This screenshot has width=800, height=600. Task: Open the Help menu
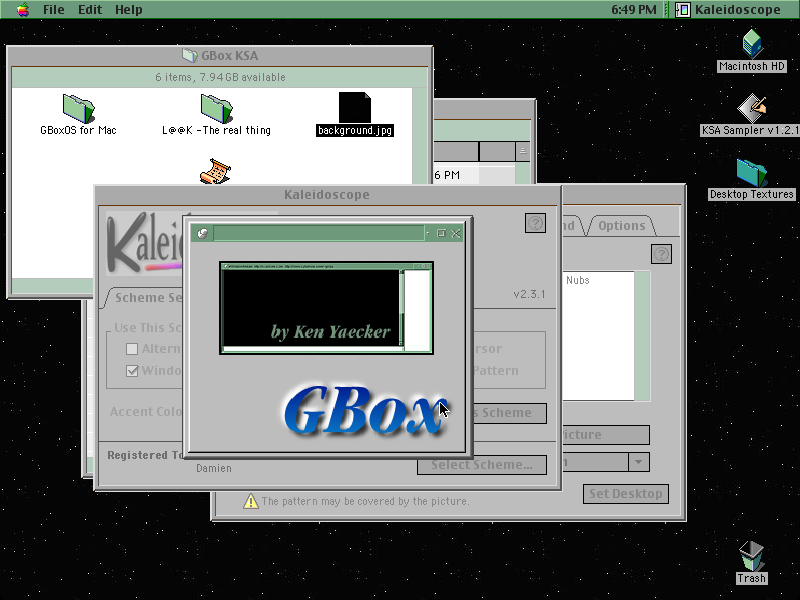[129, 10]
